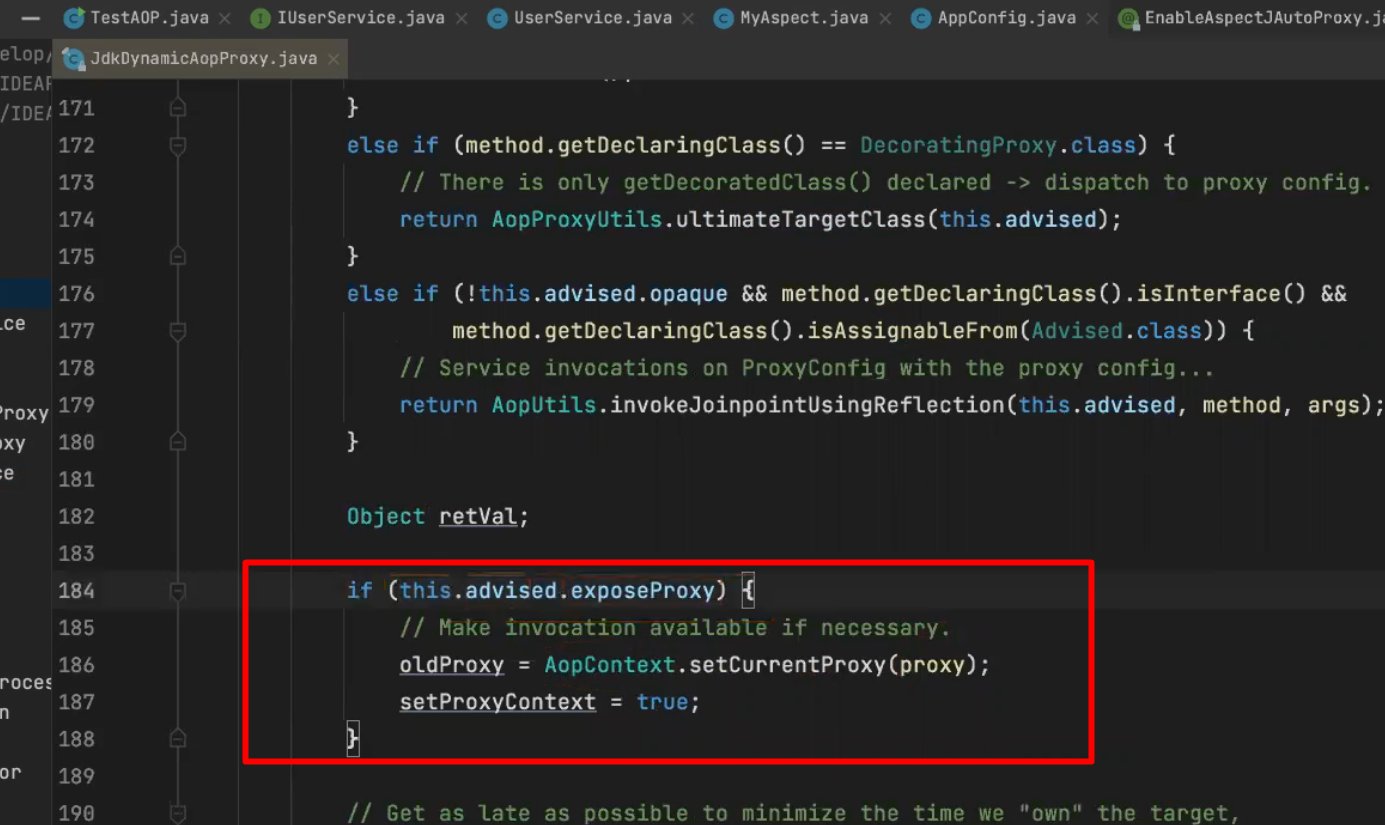1385x825 pixels.
Task: Click the MyAspect.java class icon
Action: 723,18
